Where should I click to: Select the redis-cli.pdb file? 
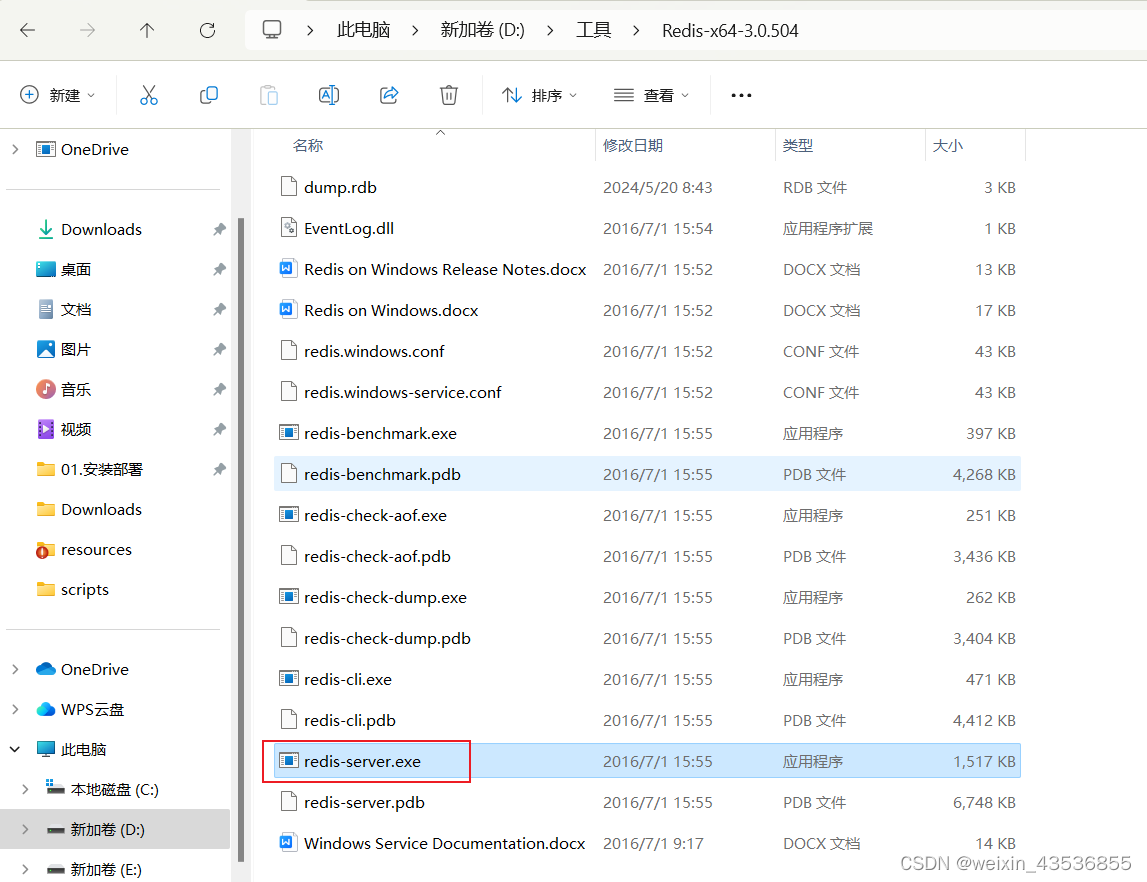tap(647, 720)
